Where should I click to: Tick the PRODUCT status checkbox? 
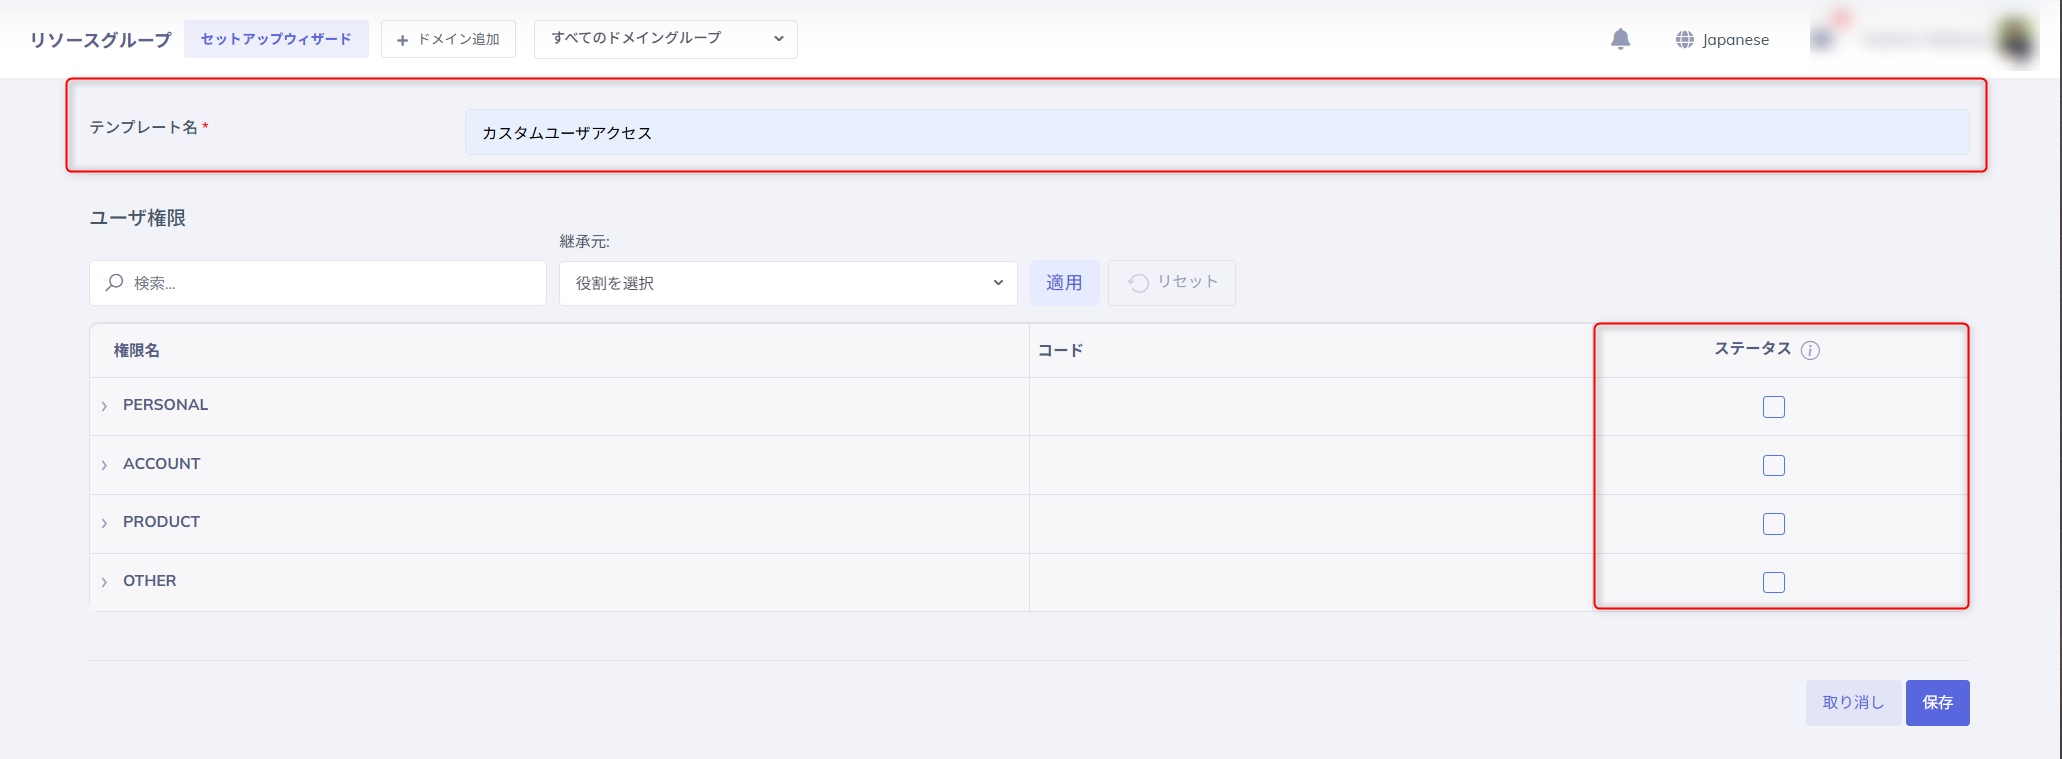[1773, 524]
